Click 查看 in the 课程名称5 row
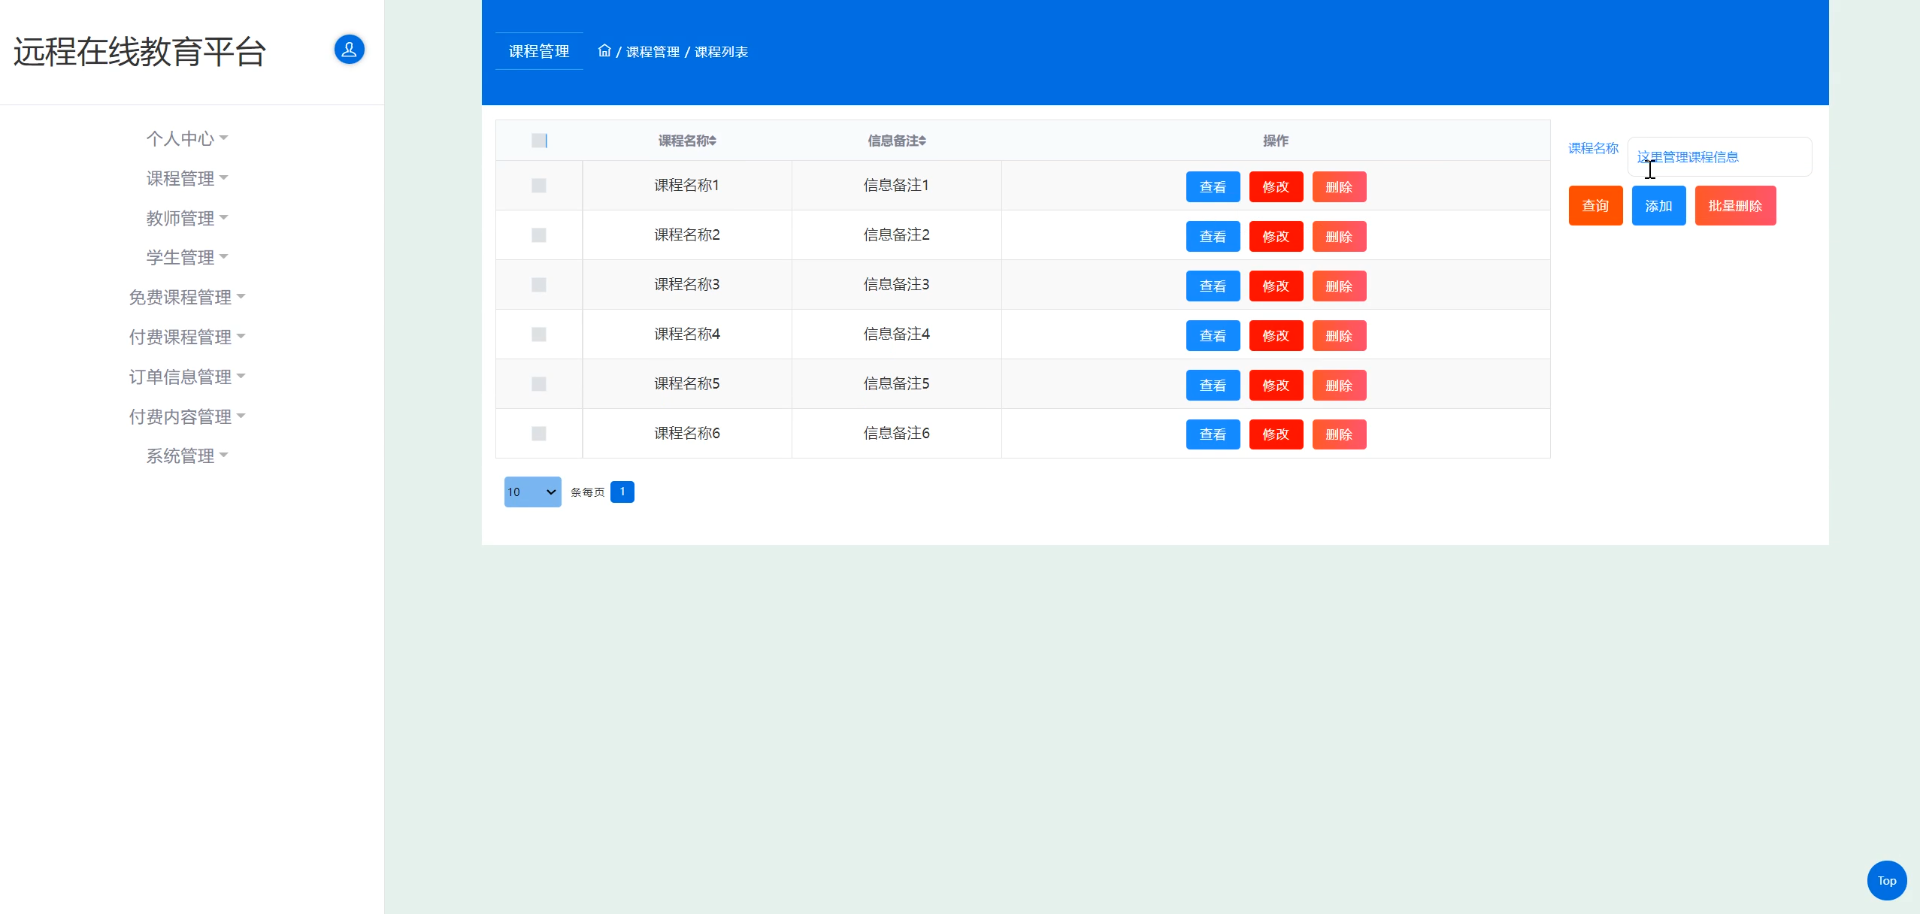Viewport: 1920px width, 914px height. 1213,385
